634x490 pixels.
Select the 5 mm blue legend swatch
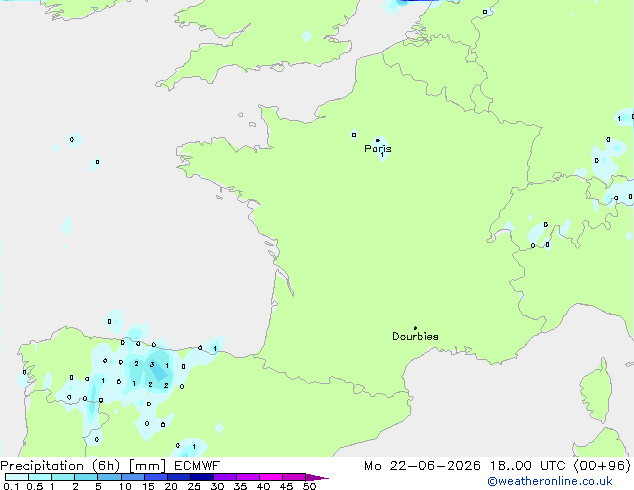pyautogui.click(x=109, y=477)
